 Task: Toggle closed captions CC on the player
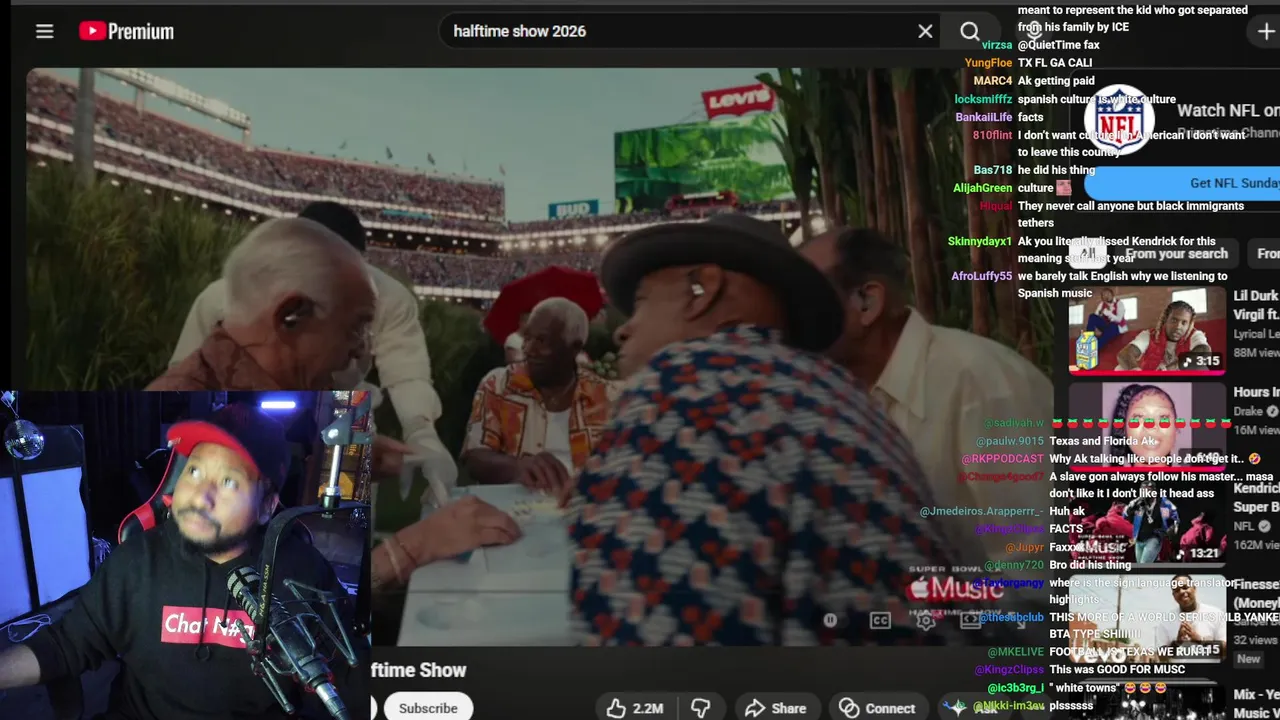880,620
